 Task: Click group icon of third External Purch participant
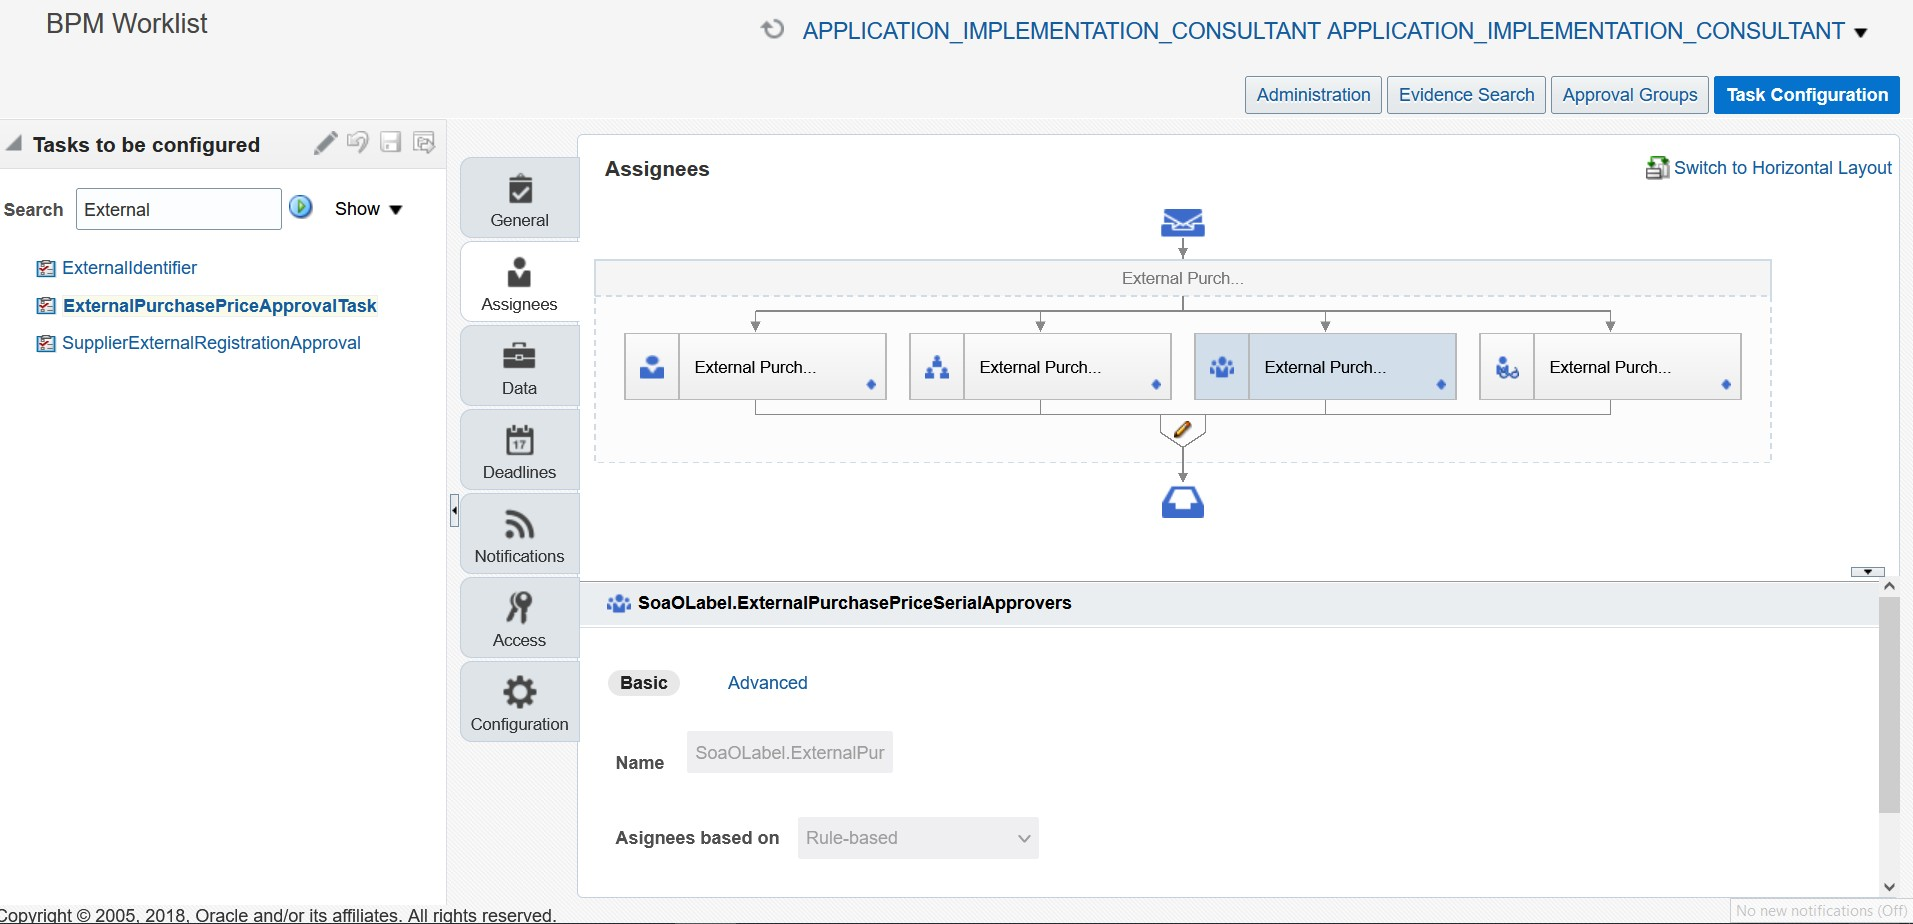[x=1222, y=367]
